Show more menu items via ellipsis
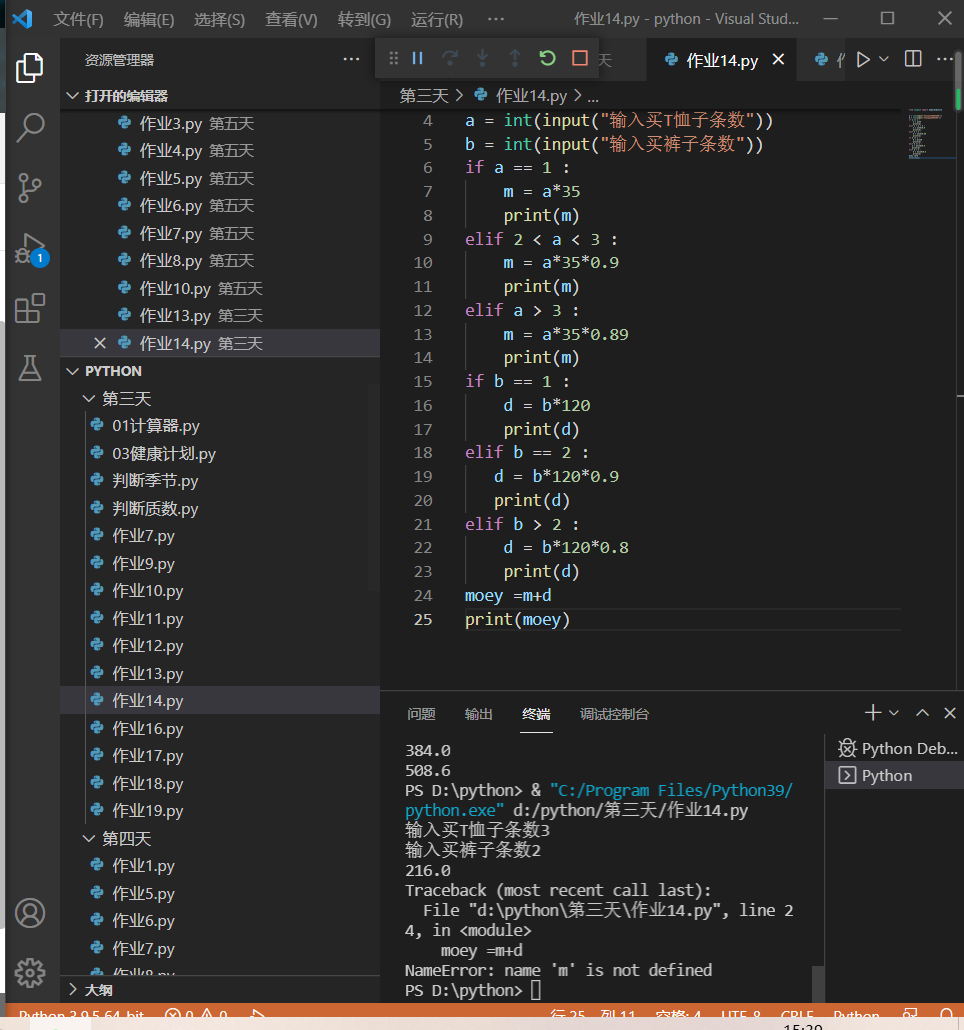Viewport: 964px width, 1030px height. 496,19
